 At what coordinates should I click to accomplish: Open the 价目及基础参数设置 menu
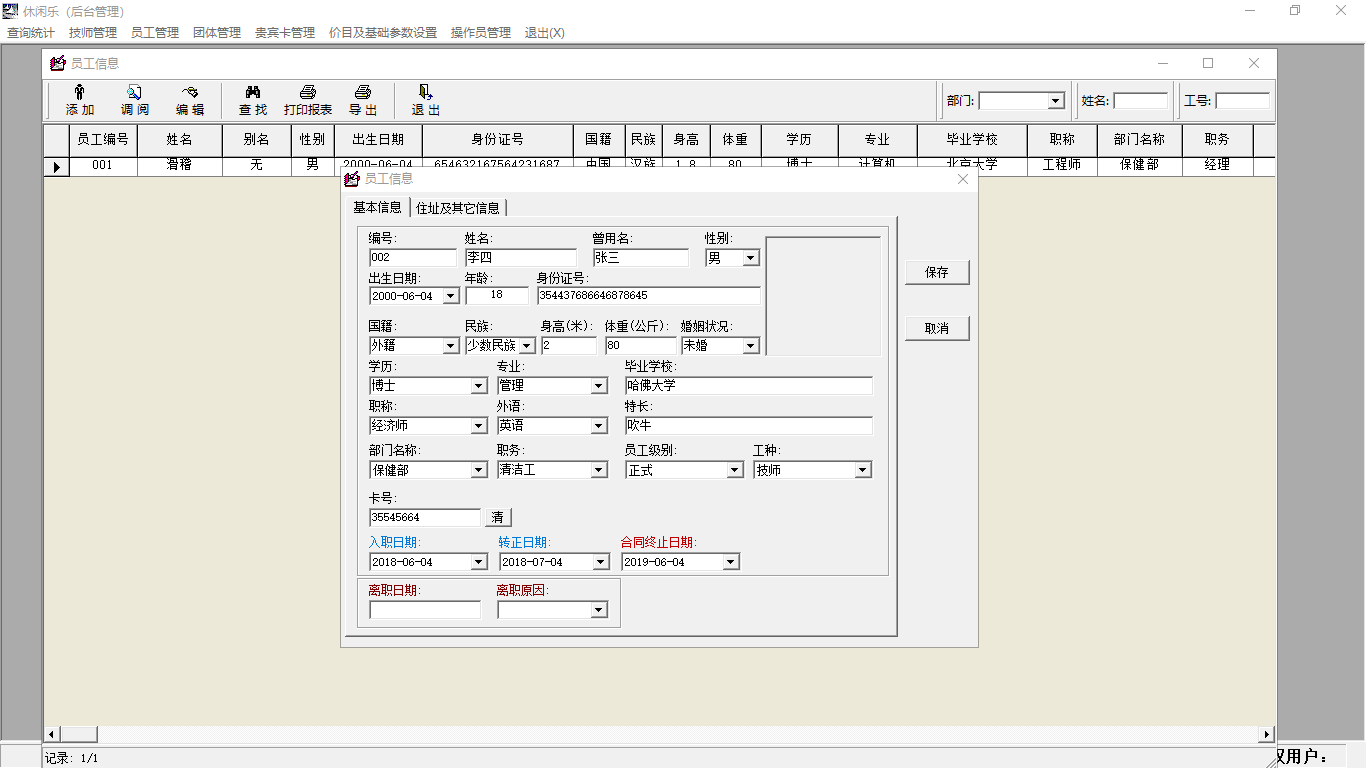tap(383, 32)
